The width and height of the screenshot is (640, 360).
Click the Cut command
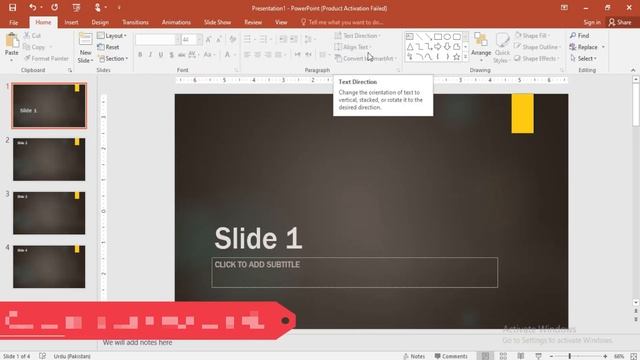(x=32, y=36)
